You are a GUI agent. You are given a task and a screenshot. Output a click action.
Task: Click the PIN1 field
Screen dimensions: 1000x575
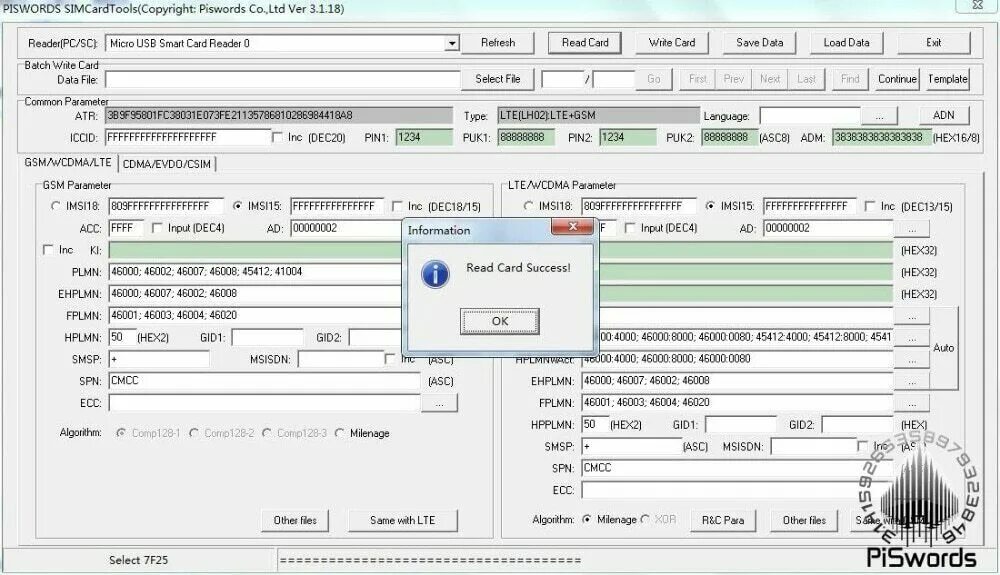coord(424,137)
